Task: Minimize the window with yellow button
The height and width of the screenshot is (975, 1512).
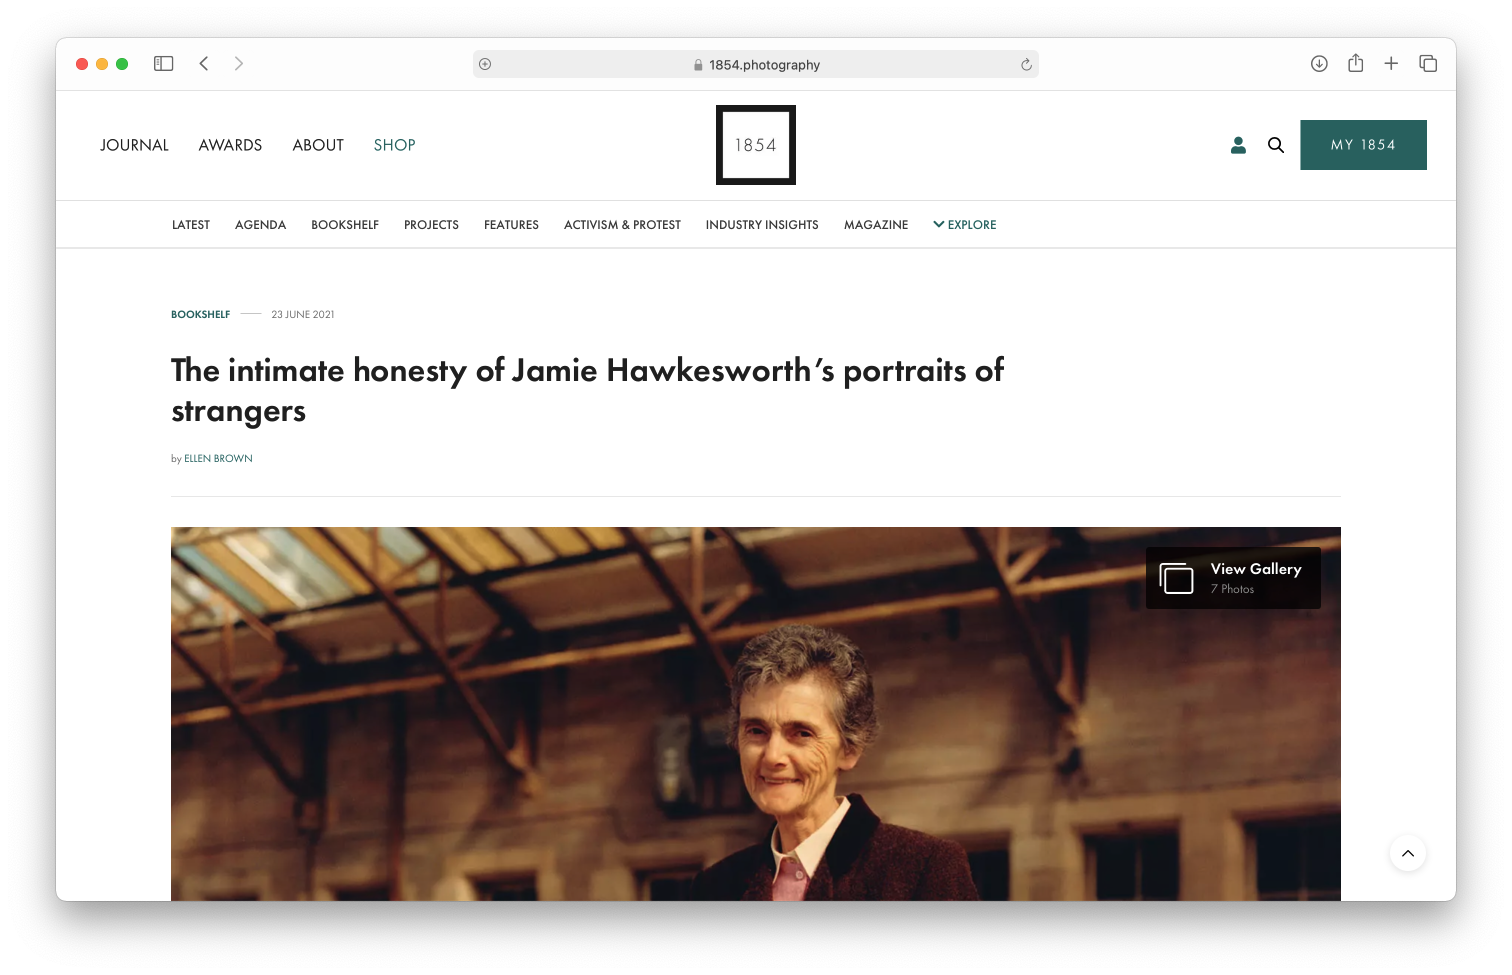Action: click(102, 64)
